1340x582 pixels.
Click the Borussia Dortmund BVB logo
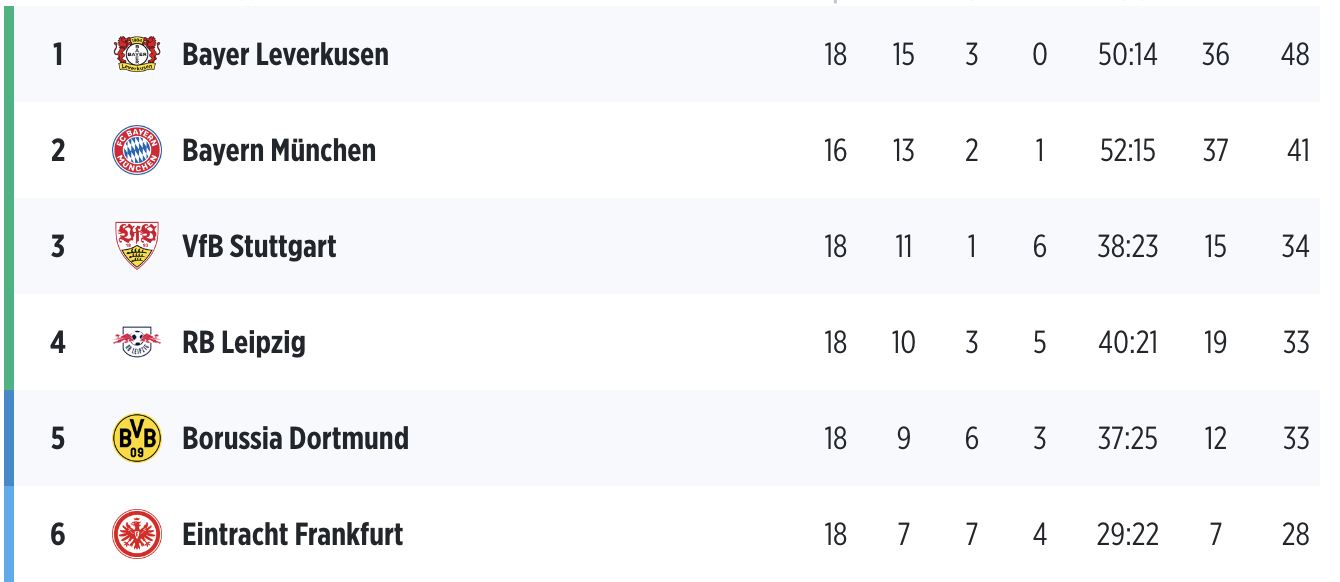136,438
